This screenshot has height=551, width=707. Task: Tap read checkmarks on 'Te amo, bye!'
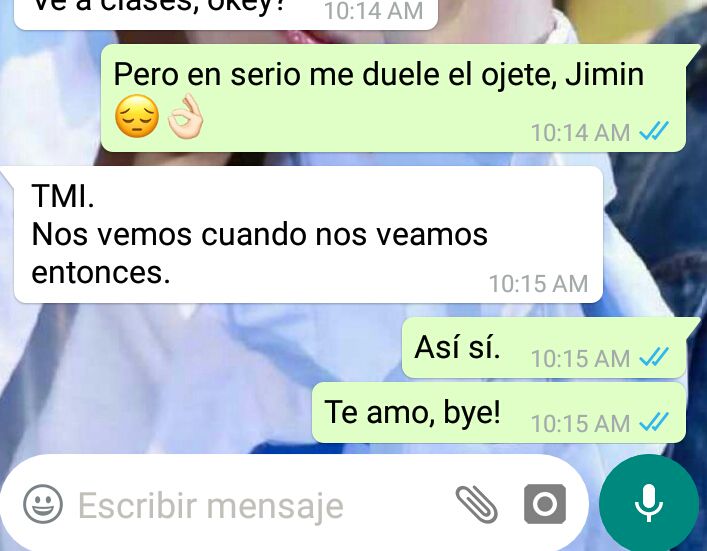654,422
